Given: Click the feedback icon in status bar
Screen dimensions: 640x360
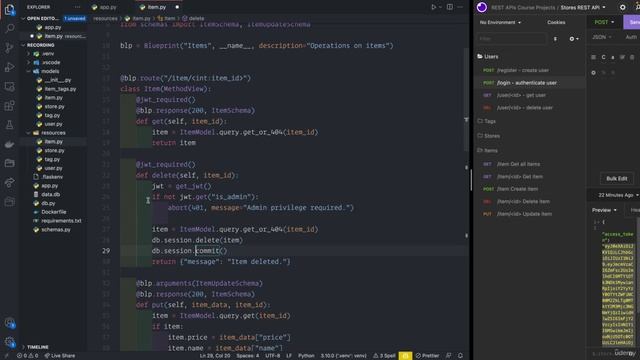Looking at the screenshot, I should [449, 356].
